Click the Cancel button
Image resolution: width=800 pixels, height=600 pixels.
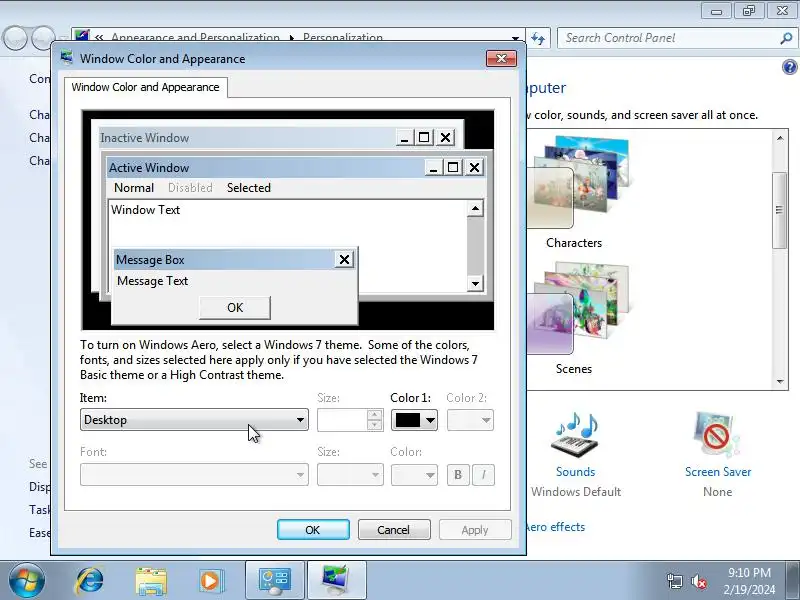394,530
